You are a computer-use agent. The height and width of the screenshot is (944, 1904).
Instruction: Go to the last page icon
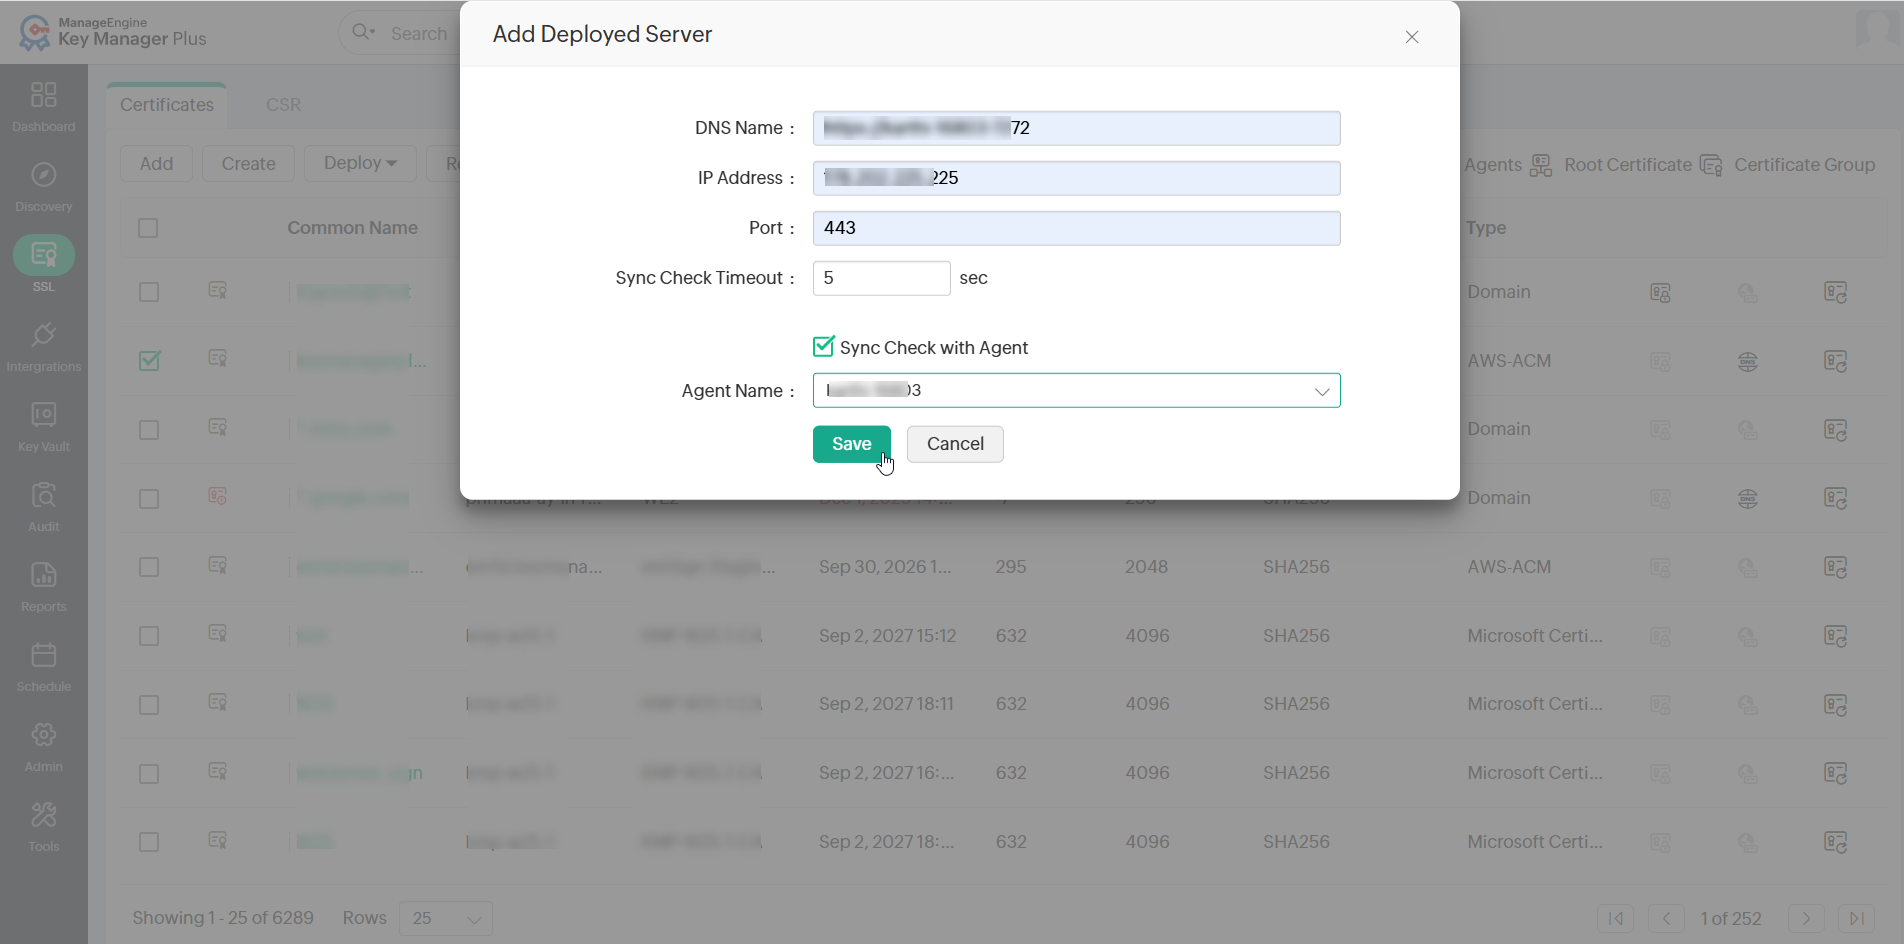(1856, 918)
